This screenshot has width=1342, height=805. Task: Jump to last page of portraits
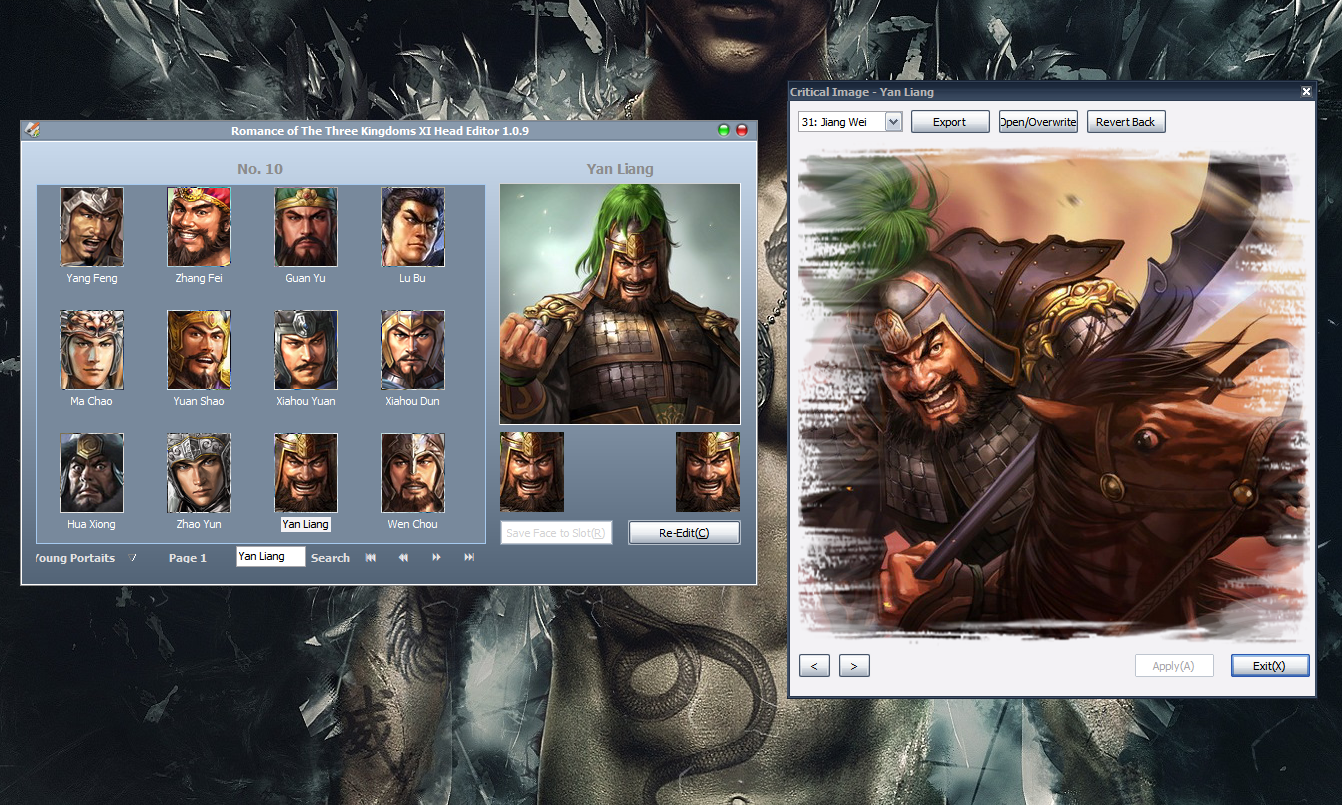point(469,557)
